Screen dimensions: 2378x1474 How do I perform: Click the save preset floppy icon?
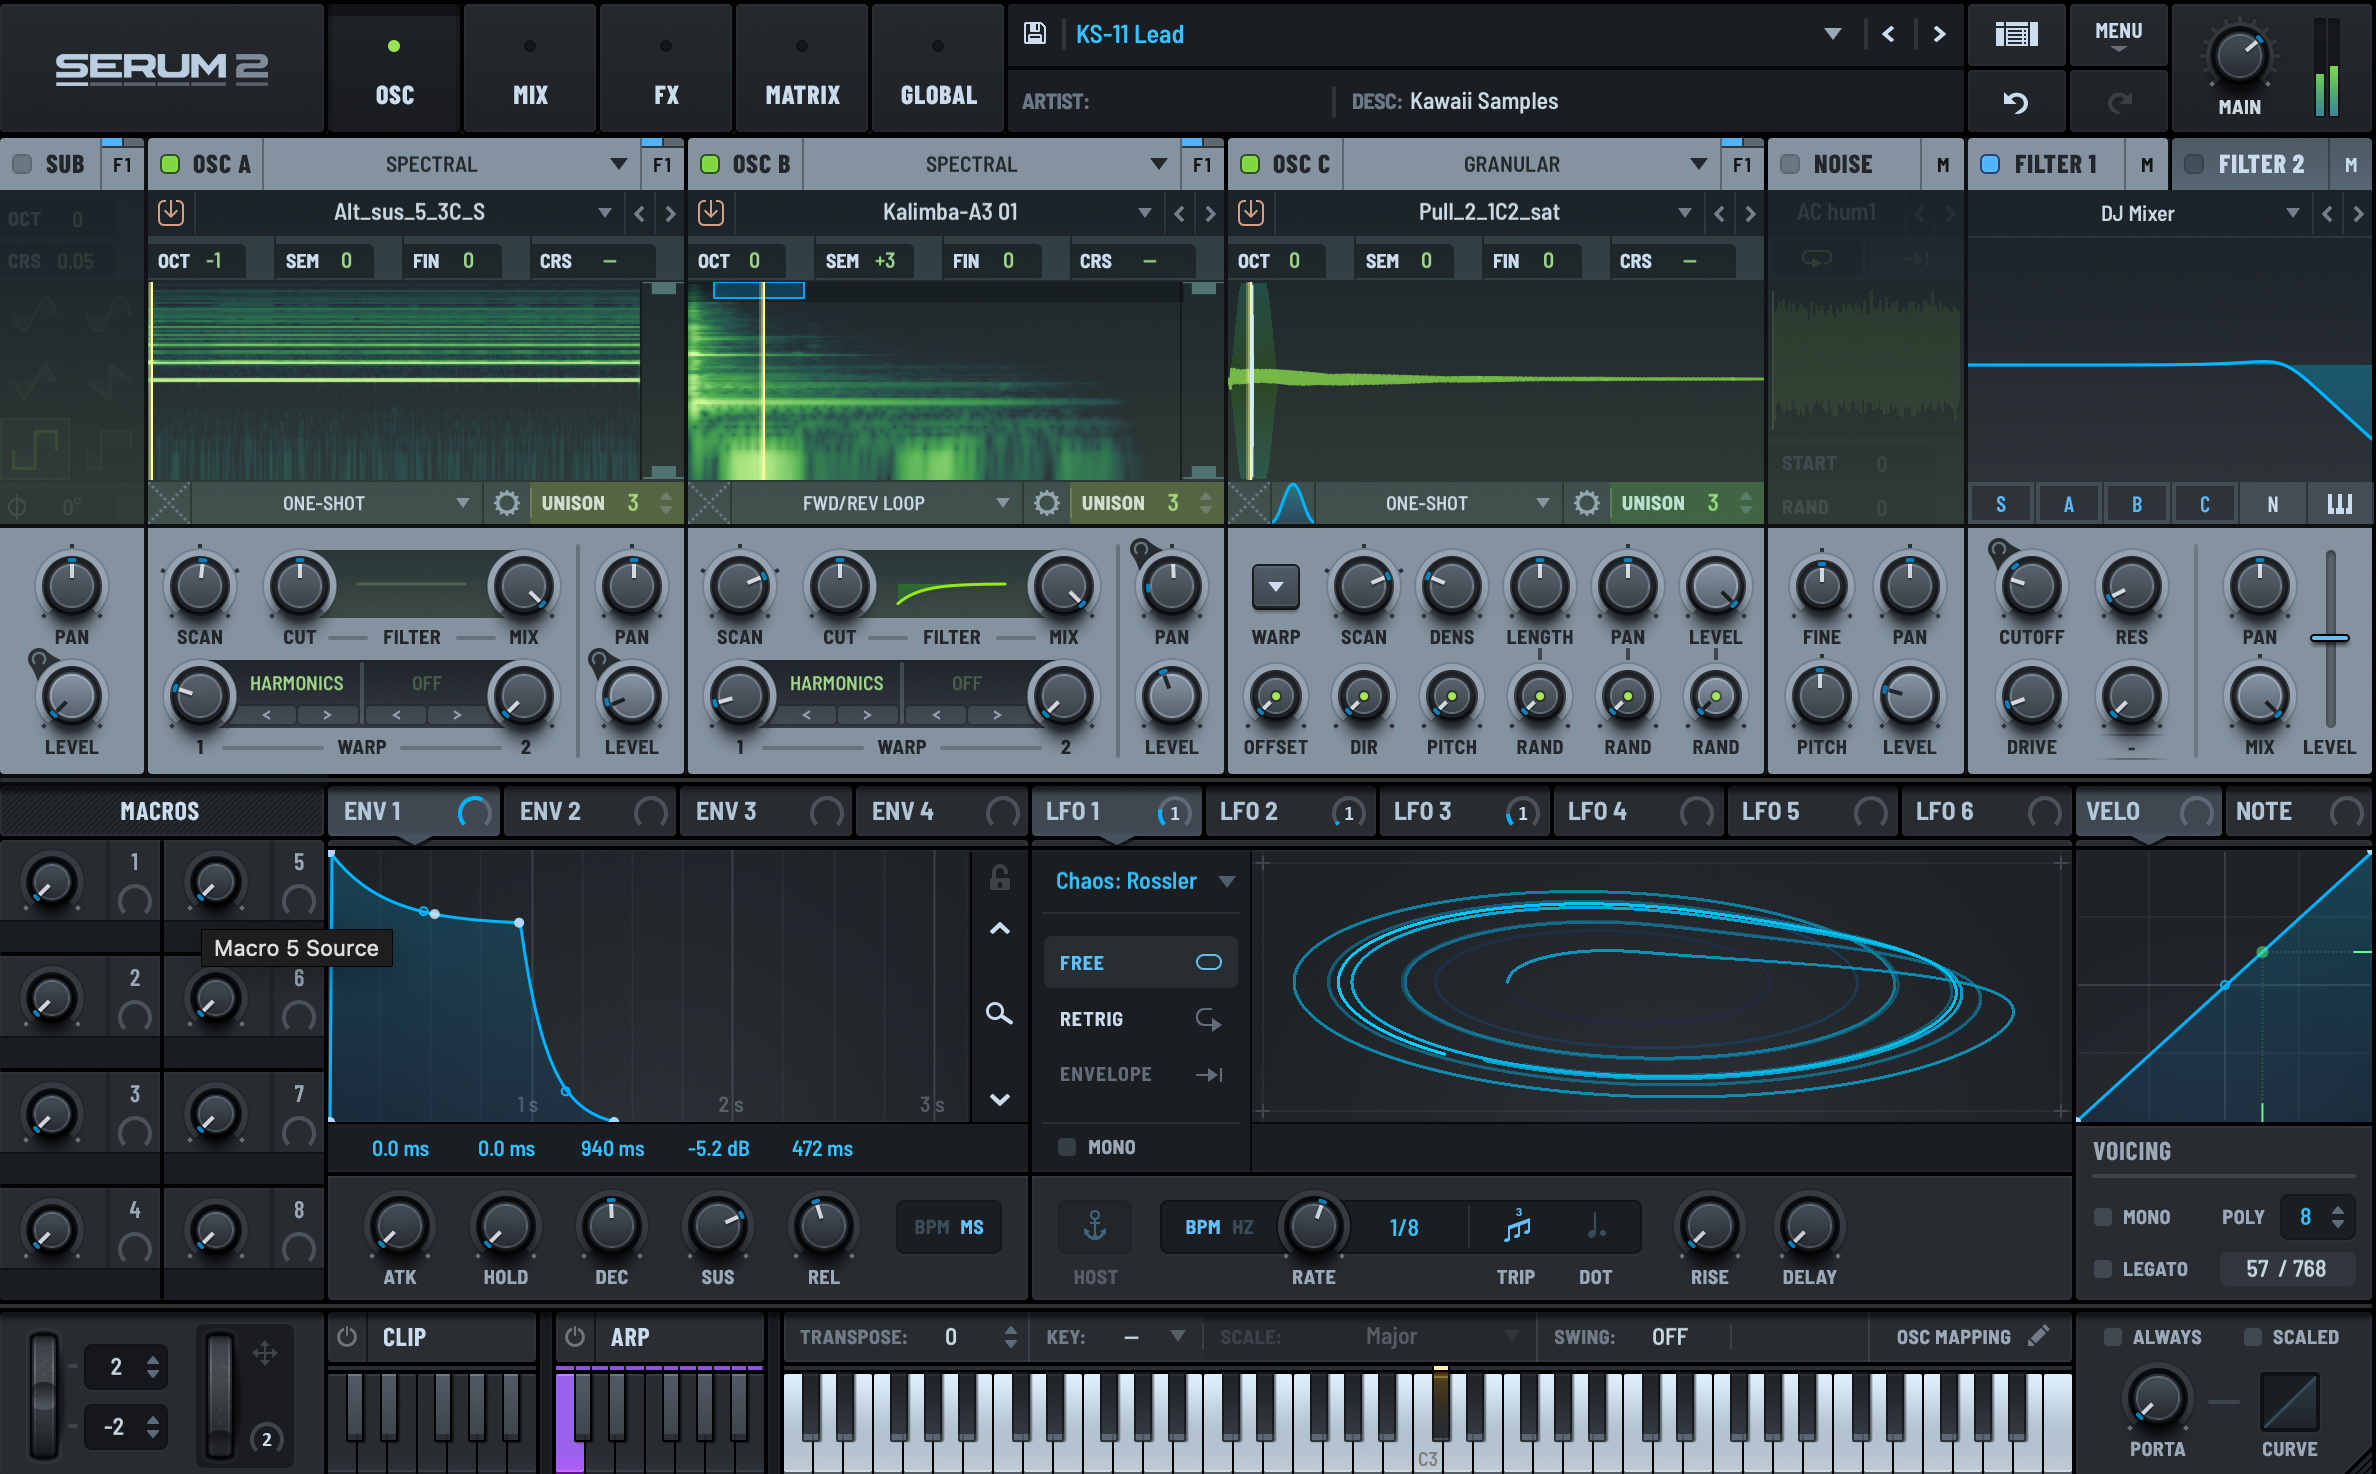pos(1035,34)
